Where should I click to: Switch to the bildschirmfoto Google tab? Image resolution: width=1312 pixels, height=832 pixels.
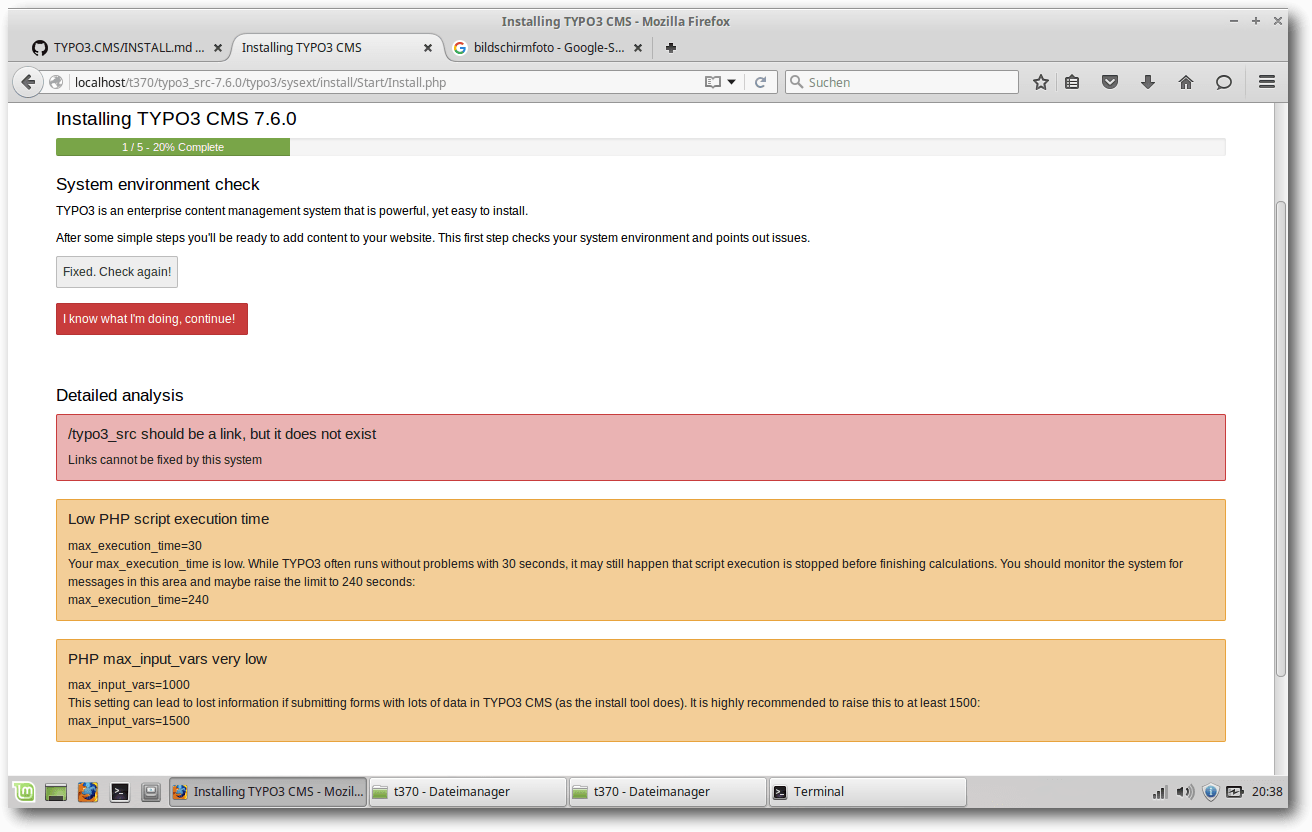[x=548, y=47]
